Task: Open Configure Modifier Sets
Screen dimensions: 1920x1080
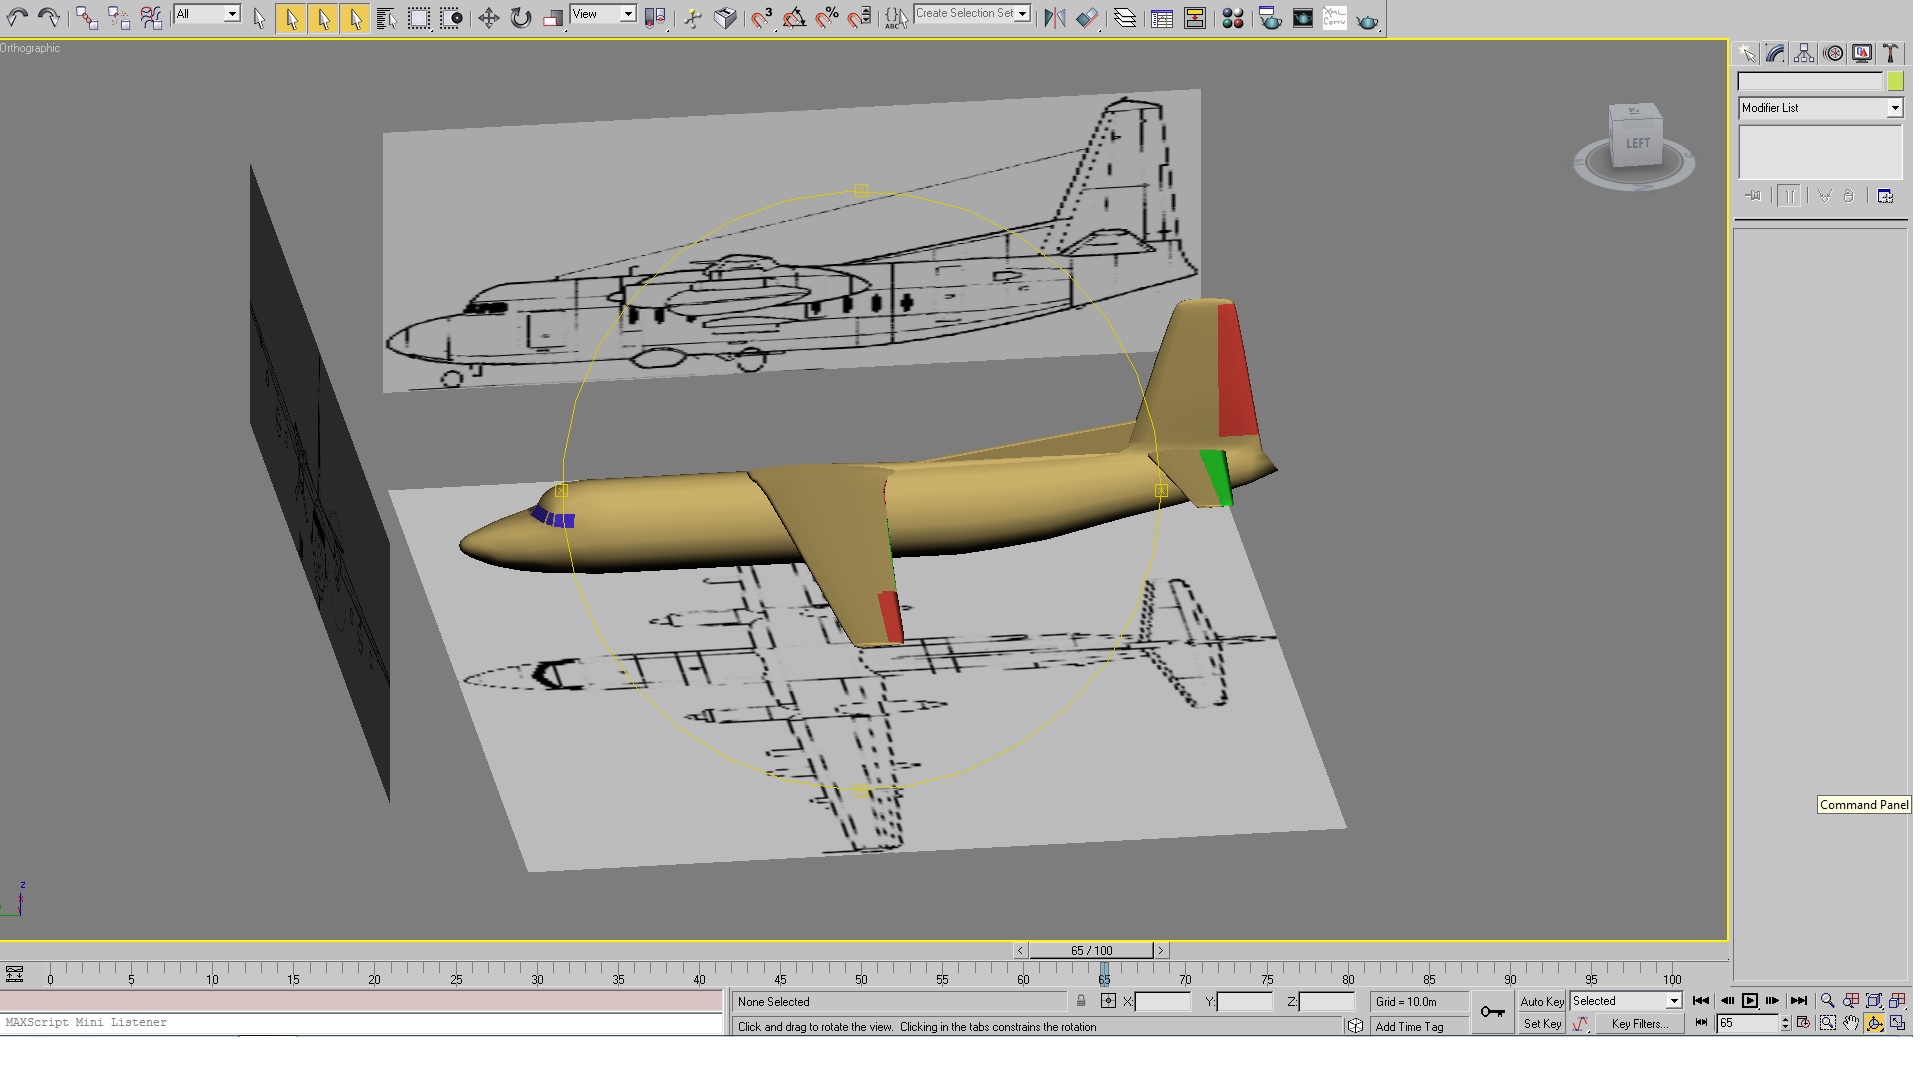Action: pyautogui.click(x=1885, y=196)
